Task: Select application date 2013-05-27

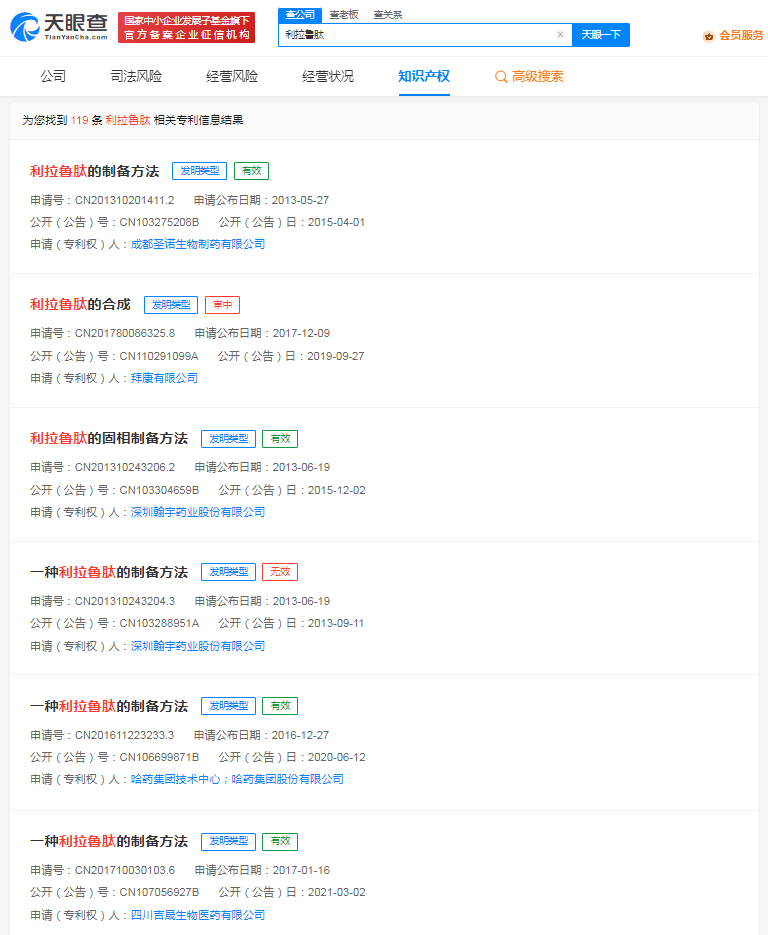Action: [301, 200]
